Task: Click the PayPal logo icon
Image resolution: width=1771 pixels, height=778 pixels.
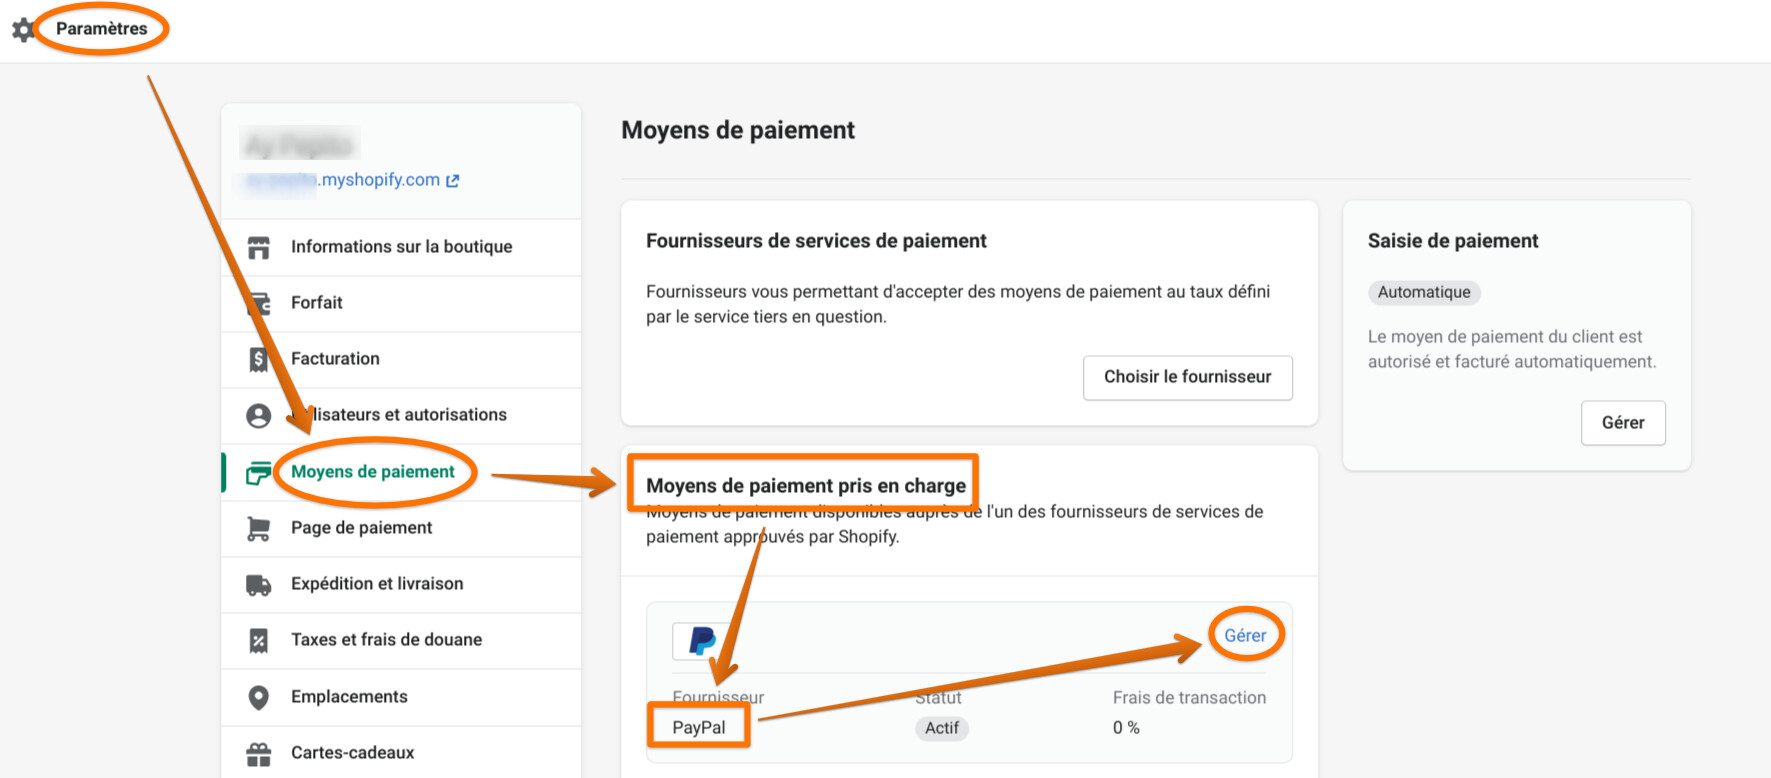Action: click(x=702, y=641)
